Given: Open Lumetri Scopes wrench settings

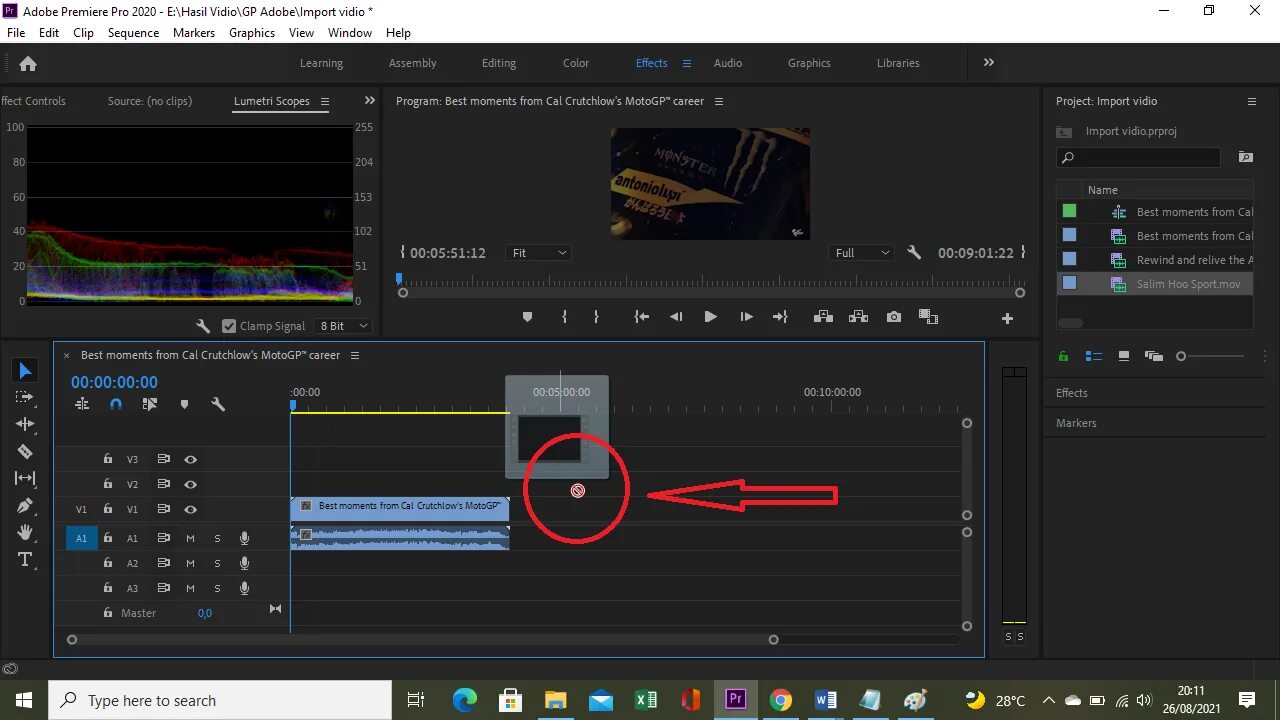Looking at the screenshot, I should pos(203,326).
